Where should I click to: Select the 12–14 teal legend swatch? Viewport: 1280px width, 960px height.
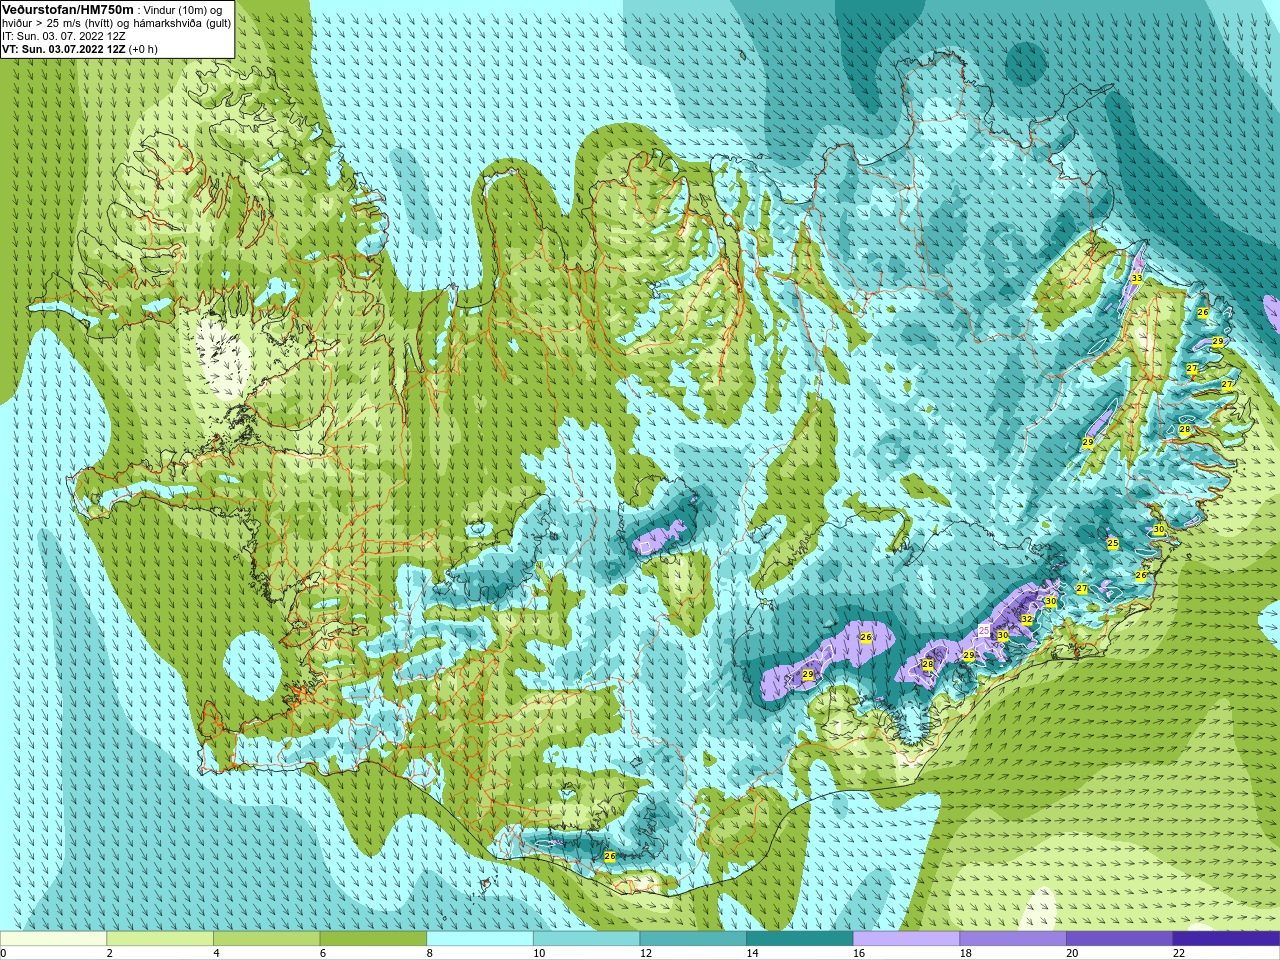click(x=693, y=938)
